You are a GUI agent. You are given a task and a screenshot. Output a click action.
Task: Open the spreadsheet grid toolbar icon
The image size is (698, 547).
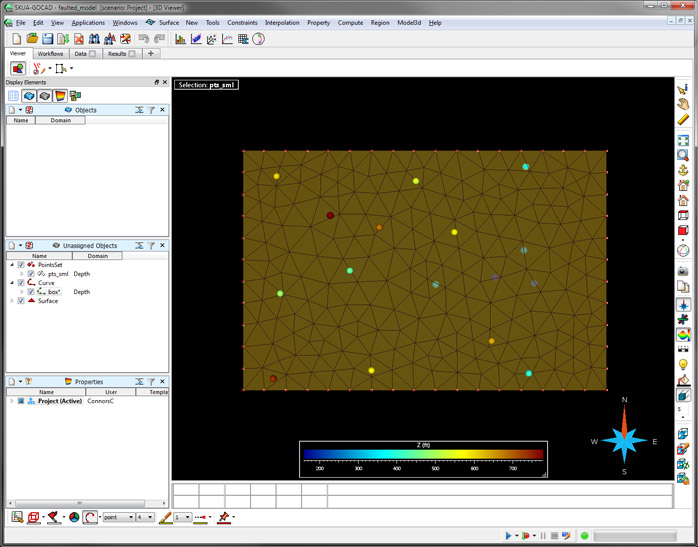tap(243, 39)
